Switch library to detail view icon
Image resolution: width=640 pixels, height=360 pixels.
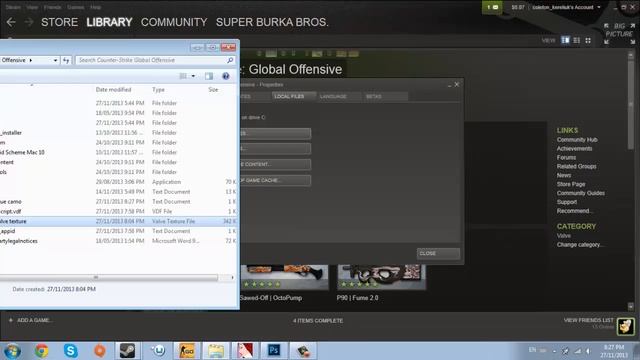(565, 40)
